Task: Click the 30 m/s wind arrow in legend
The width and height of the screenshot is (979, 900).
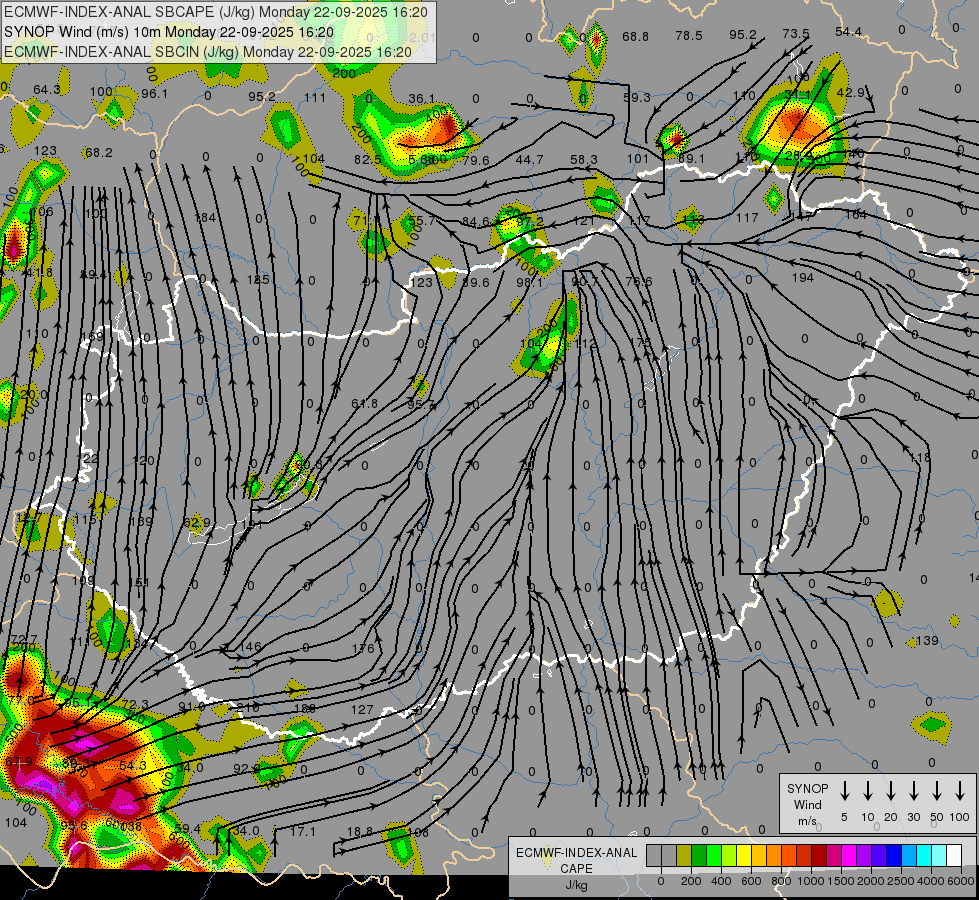Action: tap(913, 791)
